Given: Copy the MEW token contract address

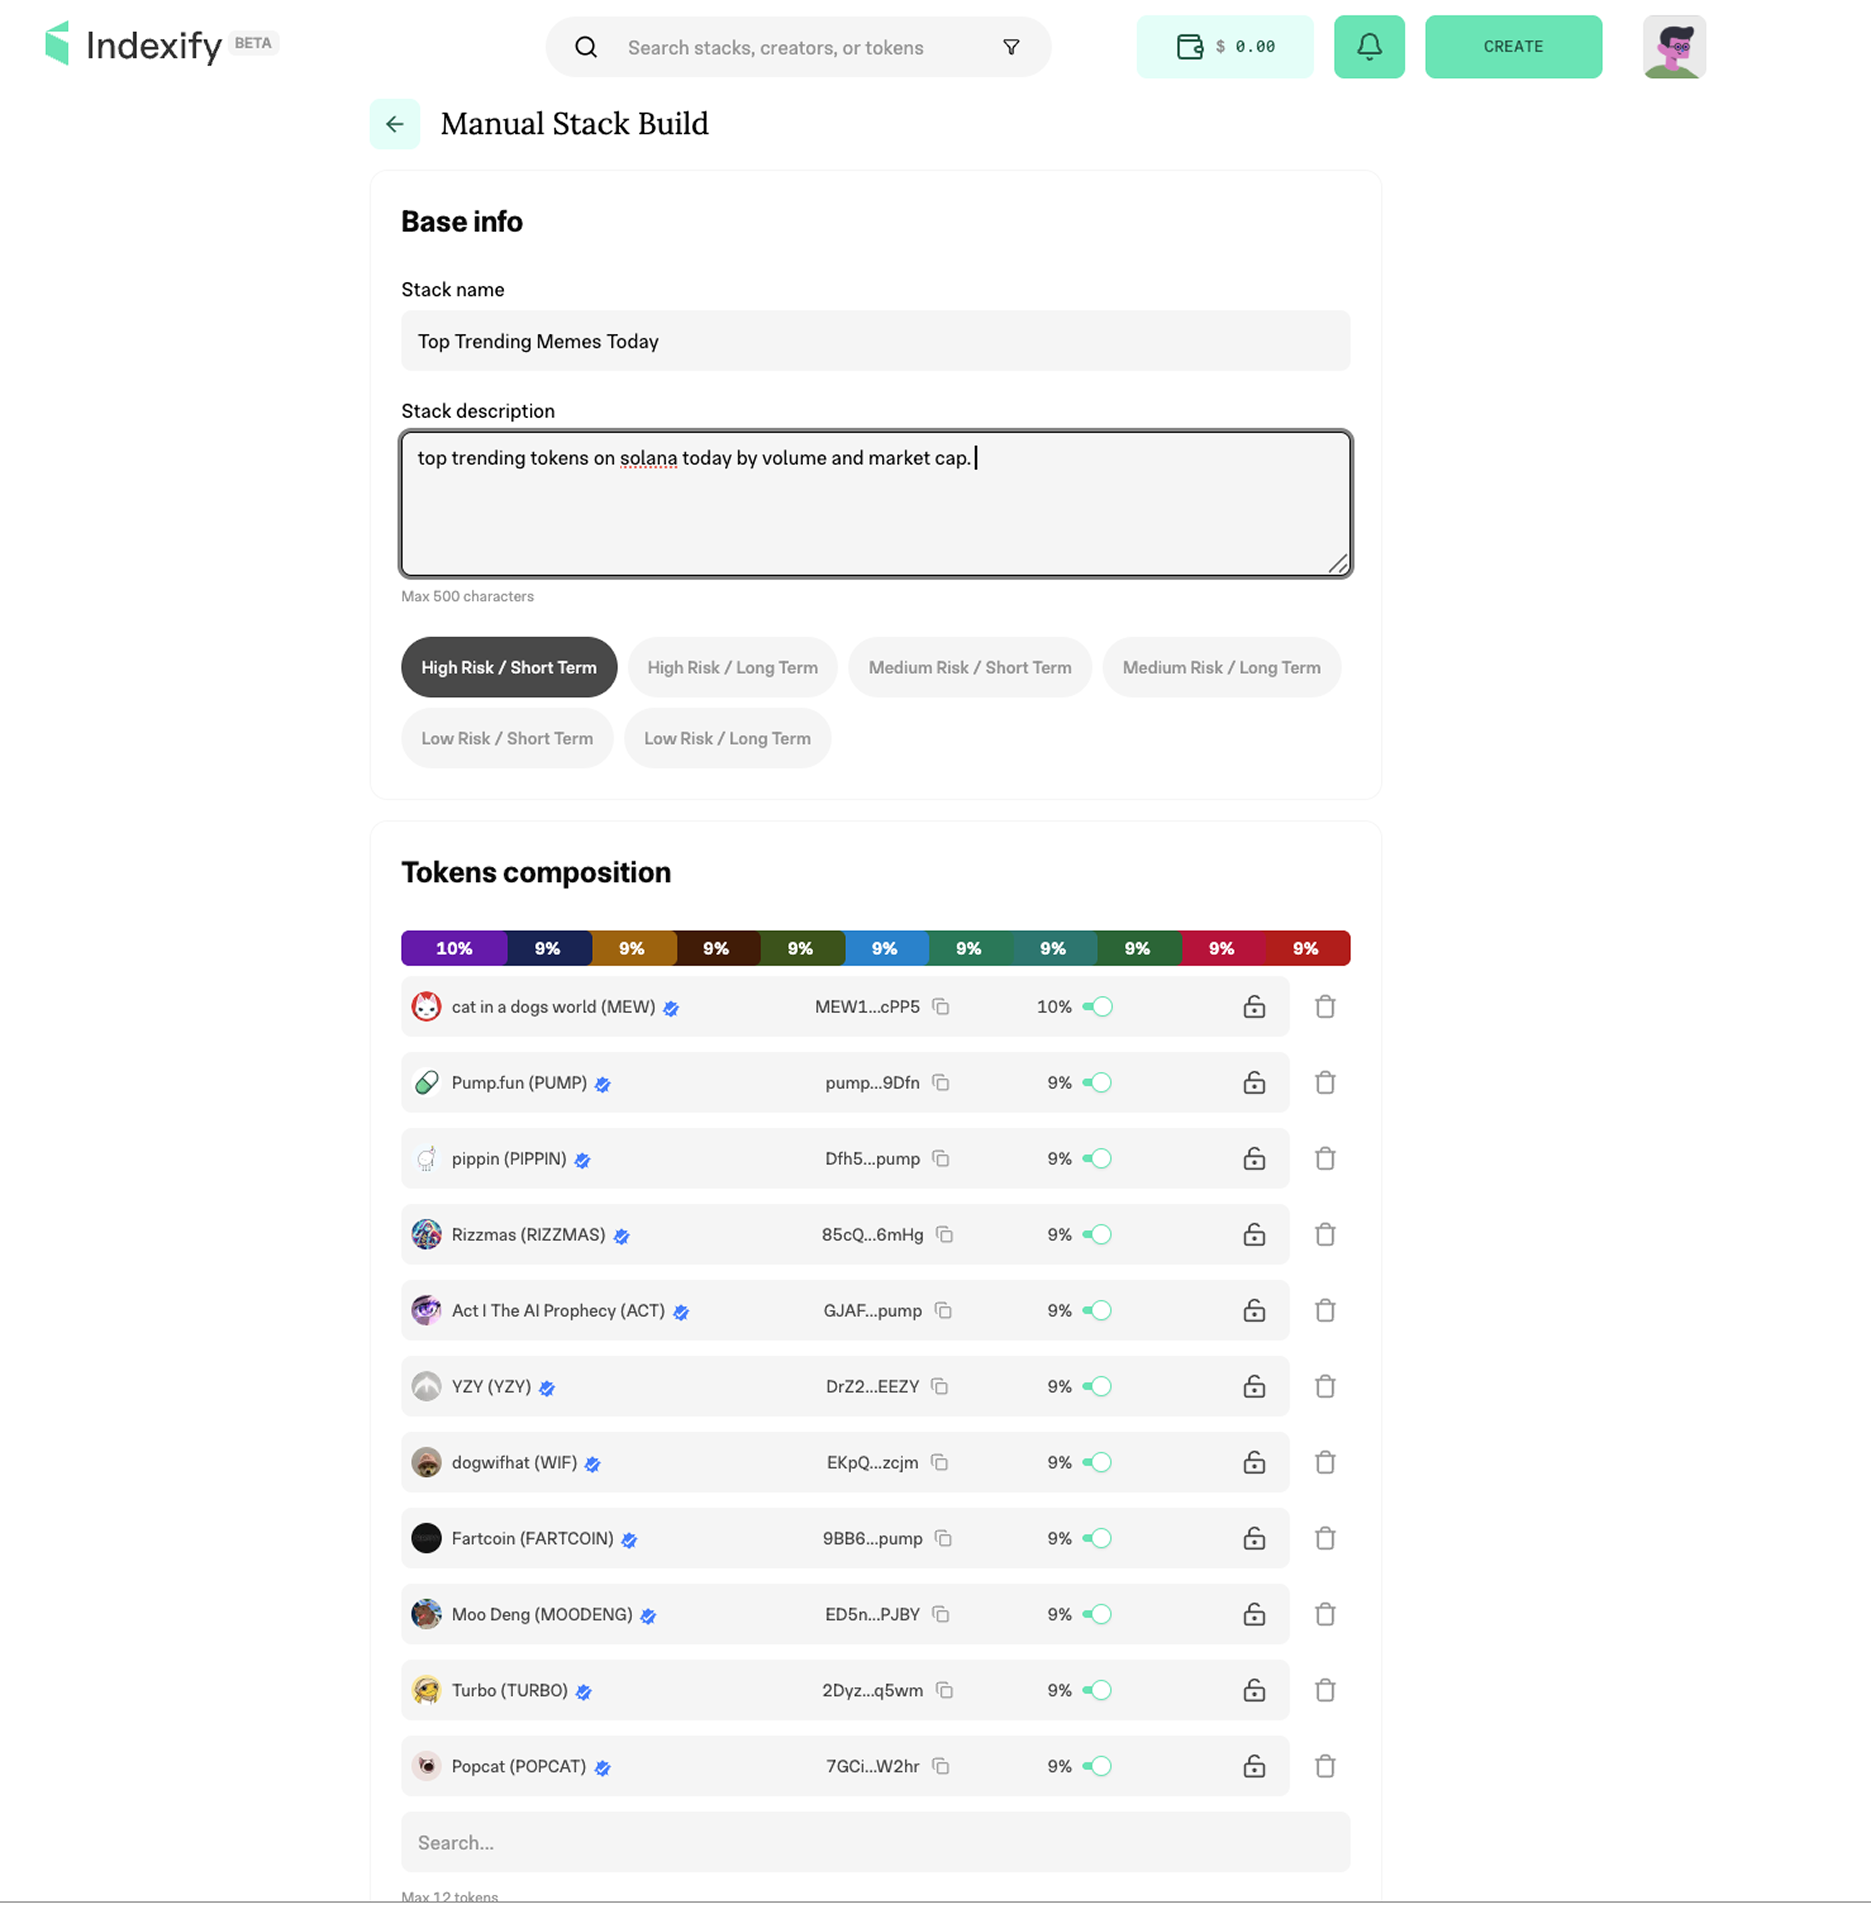Looking at the screenshot, I should [x=940, y=1007].
